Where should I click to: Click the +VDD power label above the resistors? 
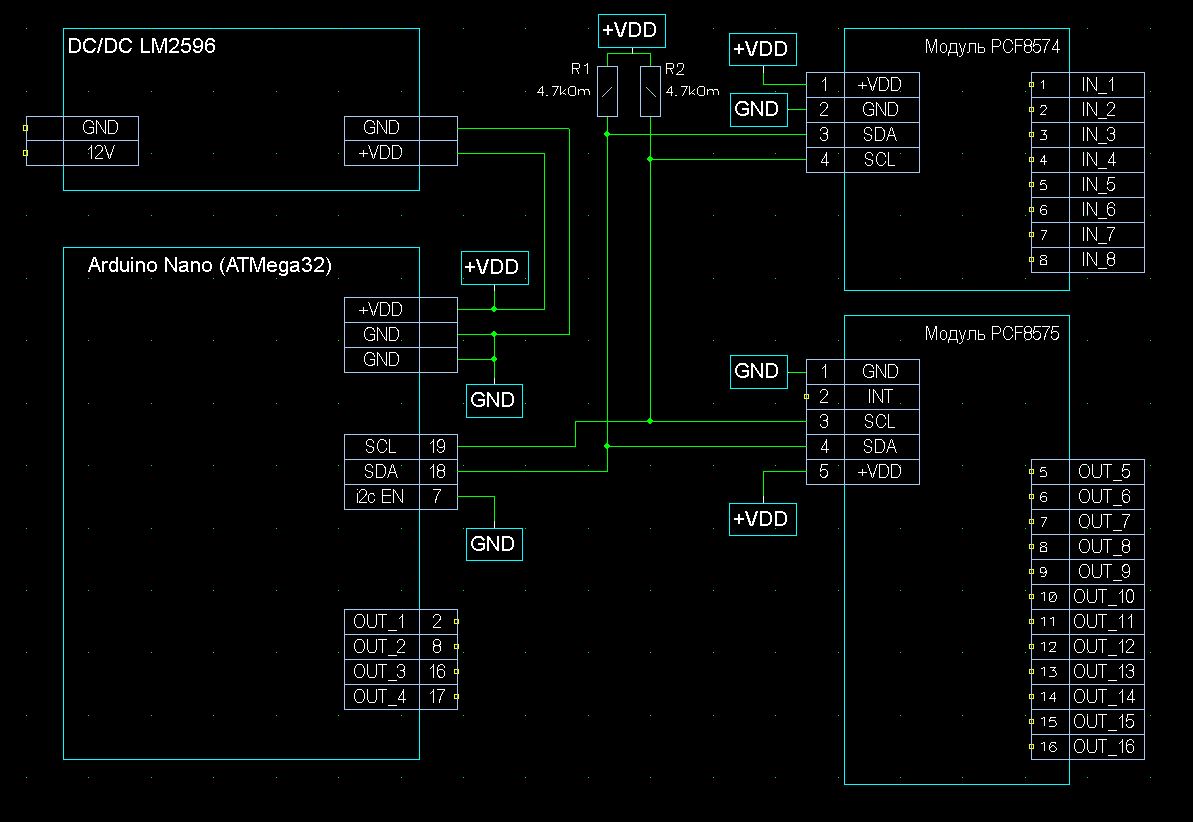pyautogui.click(x=630, y=31)
